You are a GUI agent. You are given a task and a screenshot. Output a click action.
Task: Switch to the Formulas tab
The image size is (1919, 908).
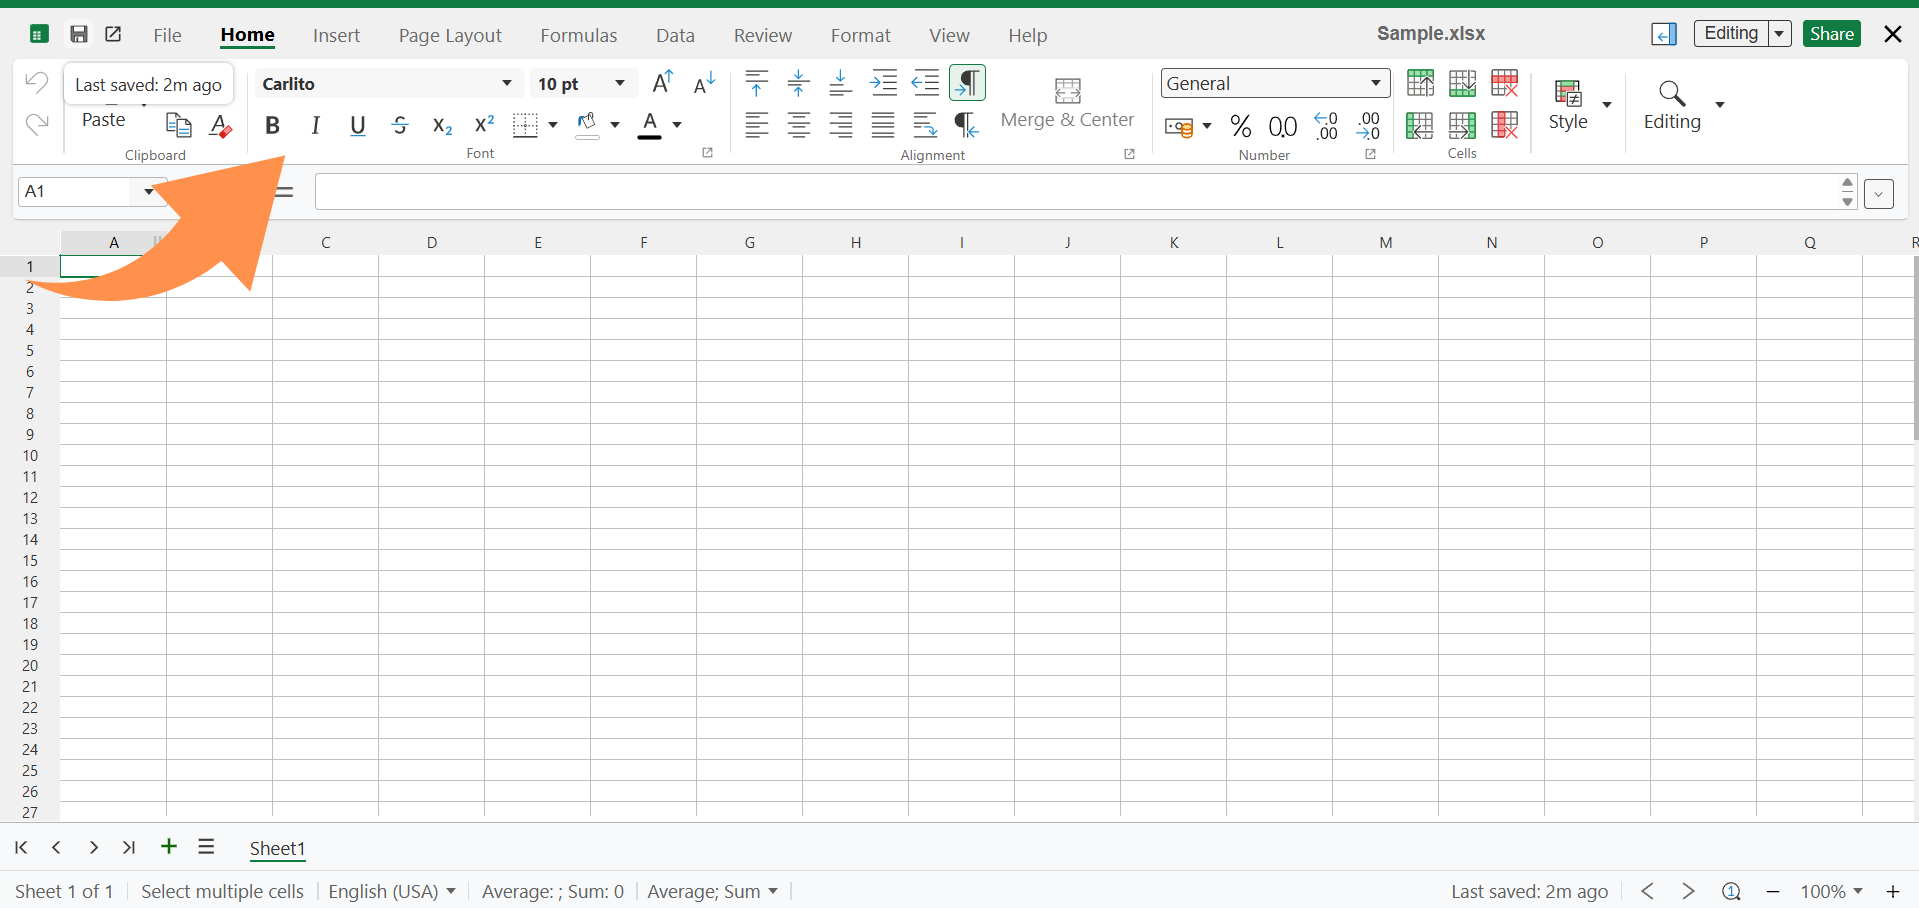(579, 35)
